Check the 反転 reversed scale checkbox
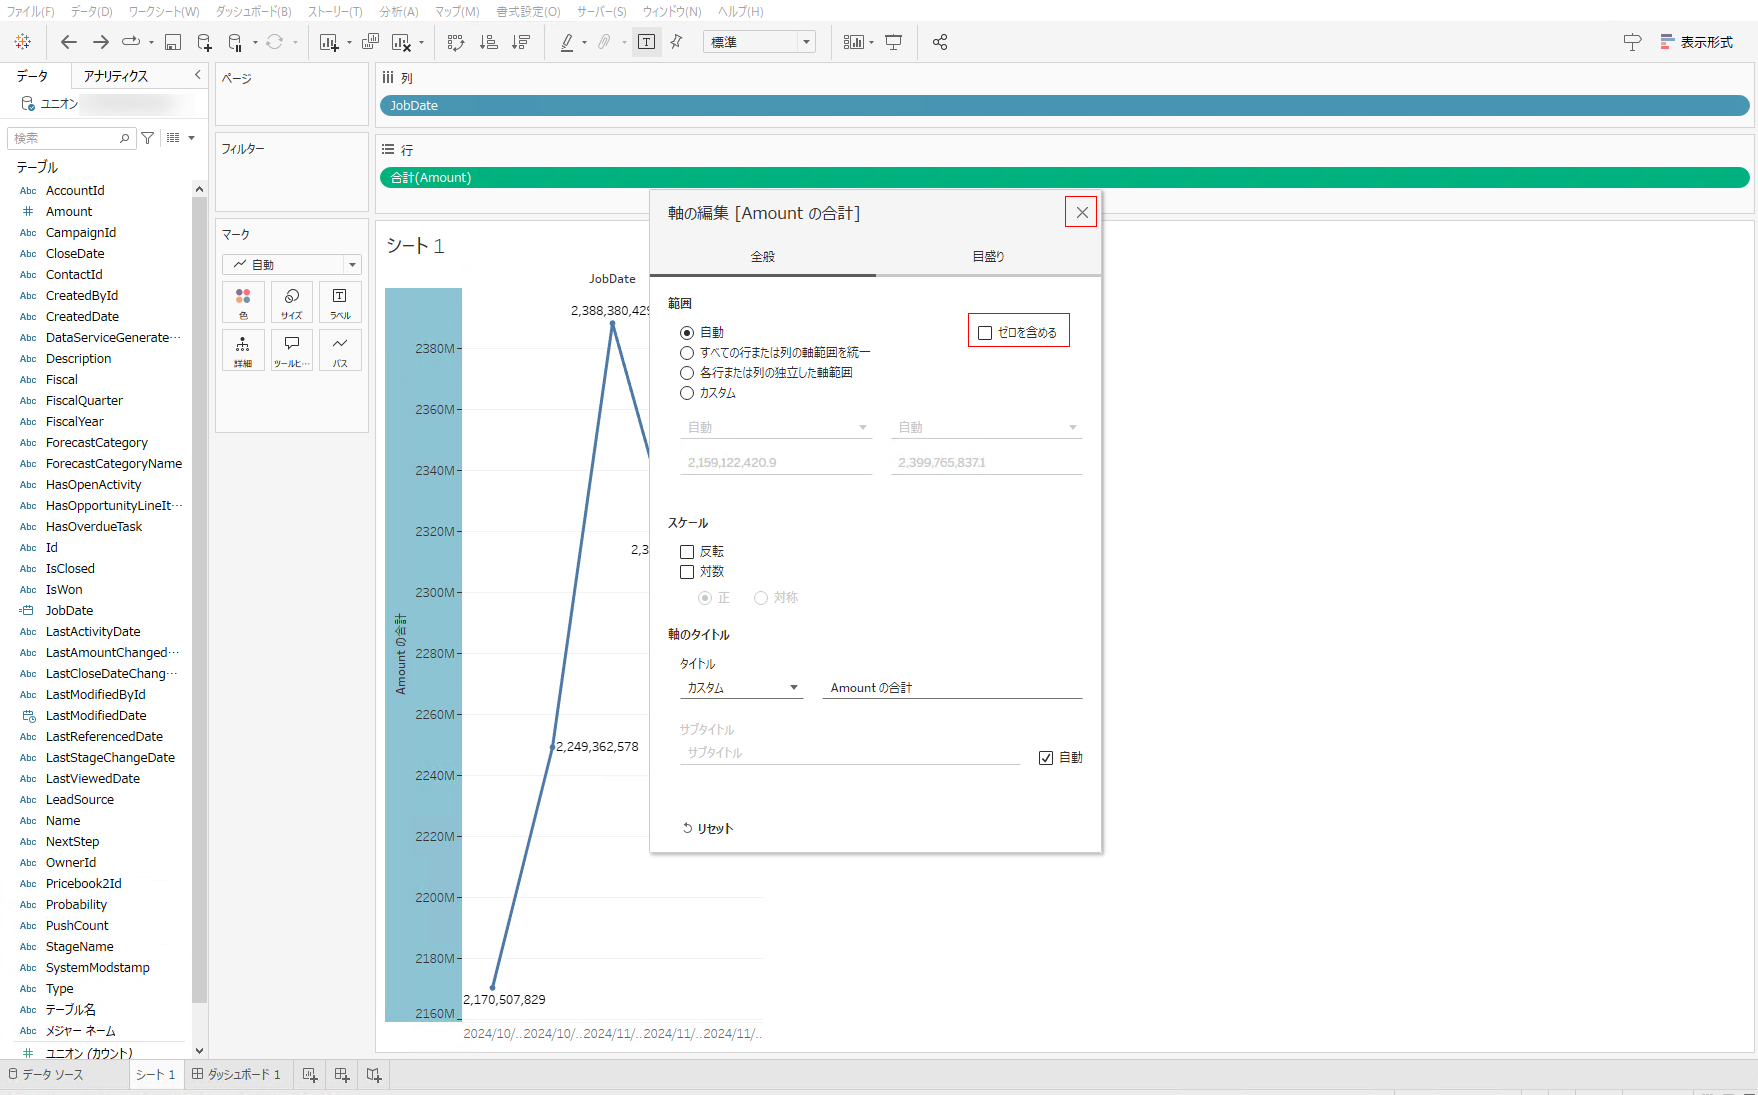The height and width of the screenshot is (1095, 1758). pos(687,552)
